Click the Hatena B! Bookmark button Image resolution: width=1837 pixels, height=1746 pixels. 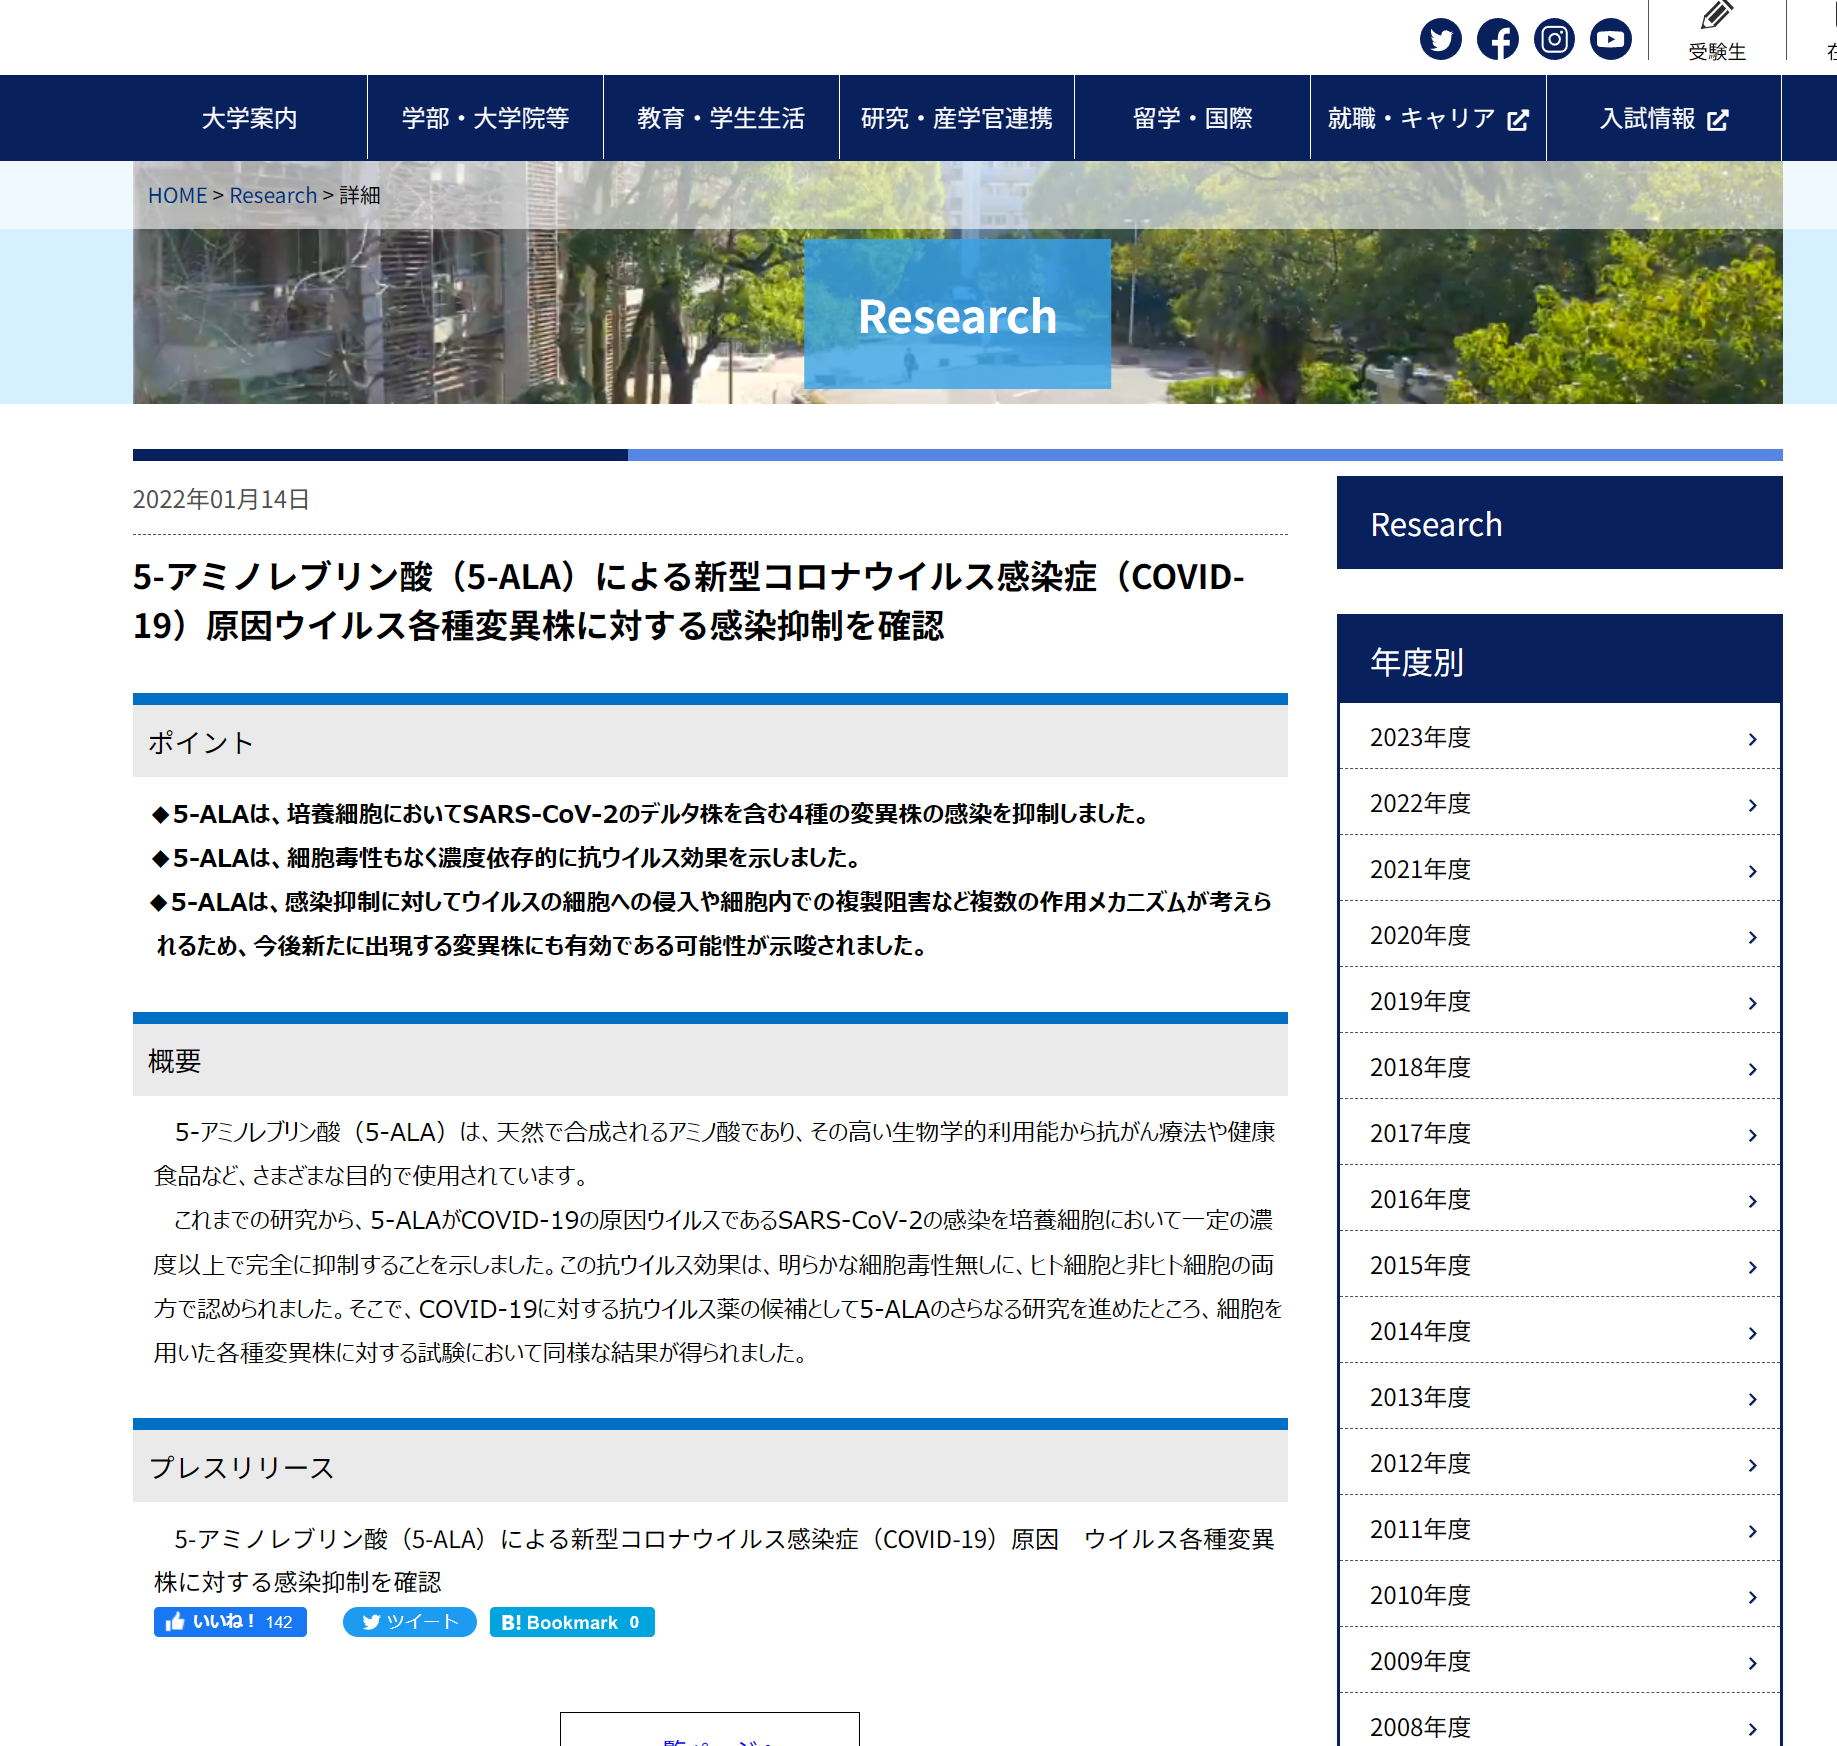click(571, 1622)
